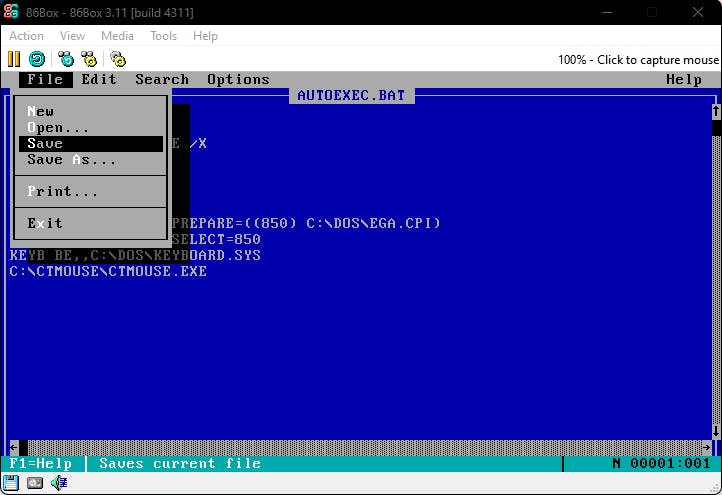The width and height of the screenshot is (722, 495).
Task: Click the horizontal scrollbar left arrow
Action: click(14, 448)
